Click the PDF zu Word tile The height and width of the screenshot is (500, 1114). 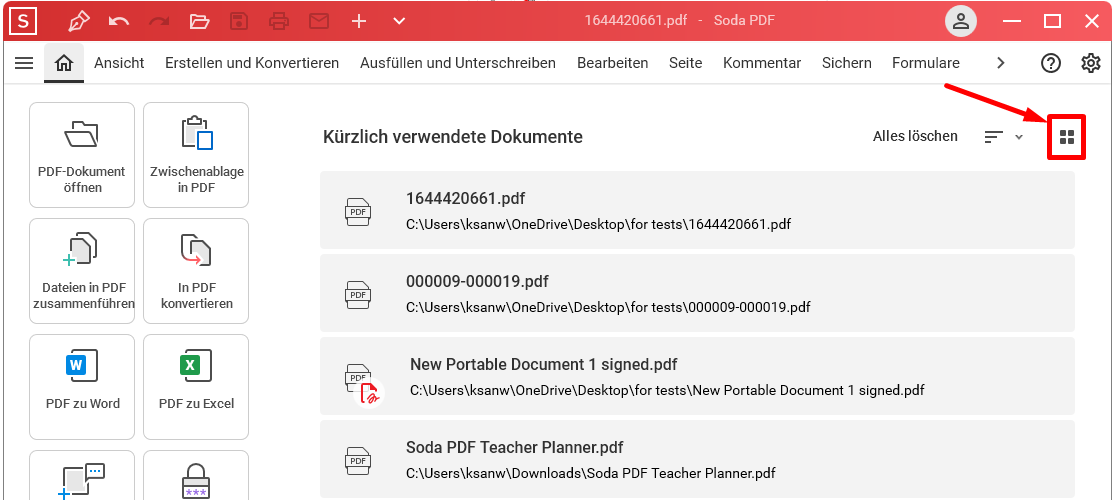point(82,387)
